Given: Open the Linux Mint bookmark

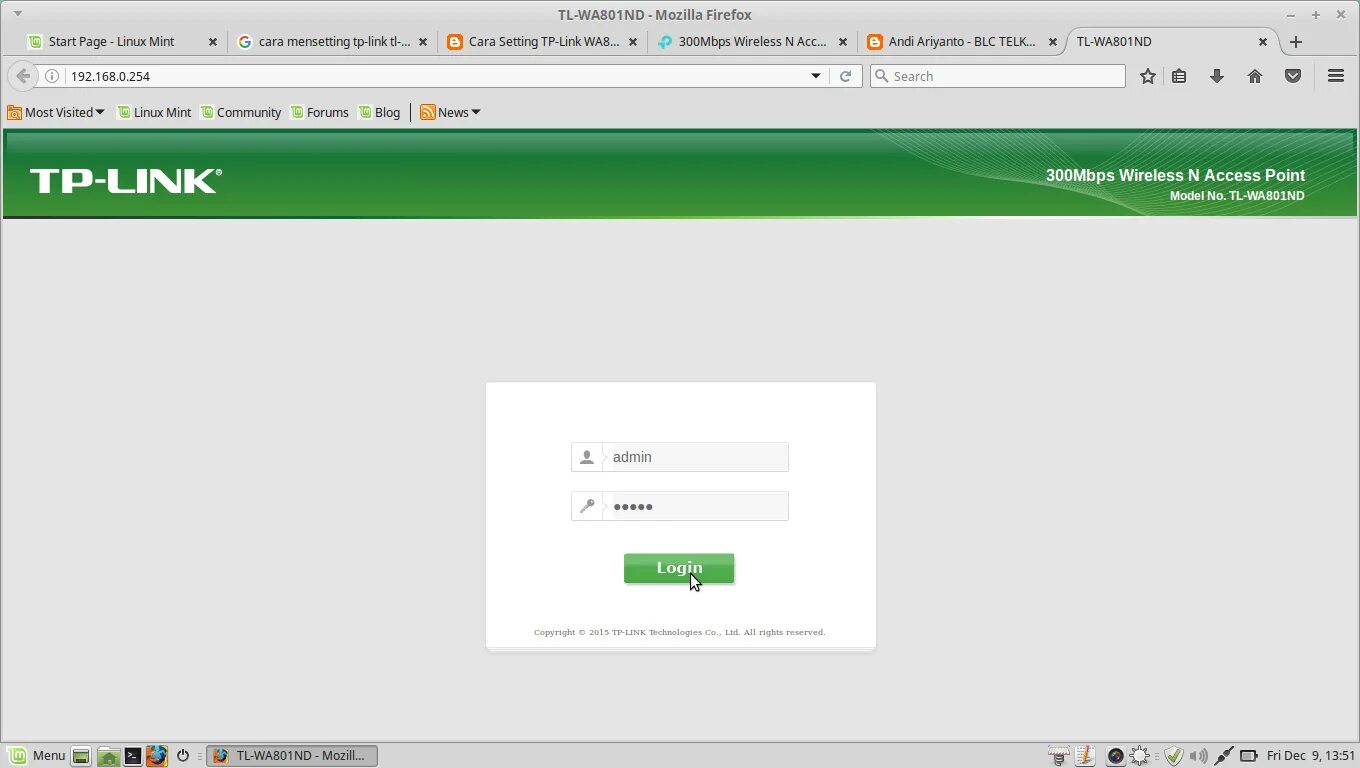Looking at the screenshot, I should (x=154, y=113).
